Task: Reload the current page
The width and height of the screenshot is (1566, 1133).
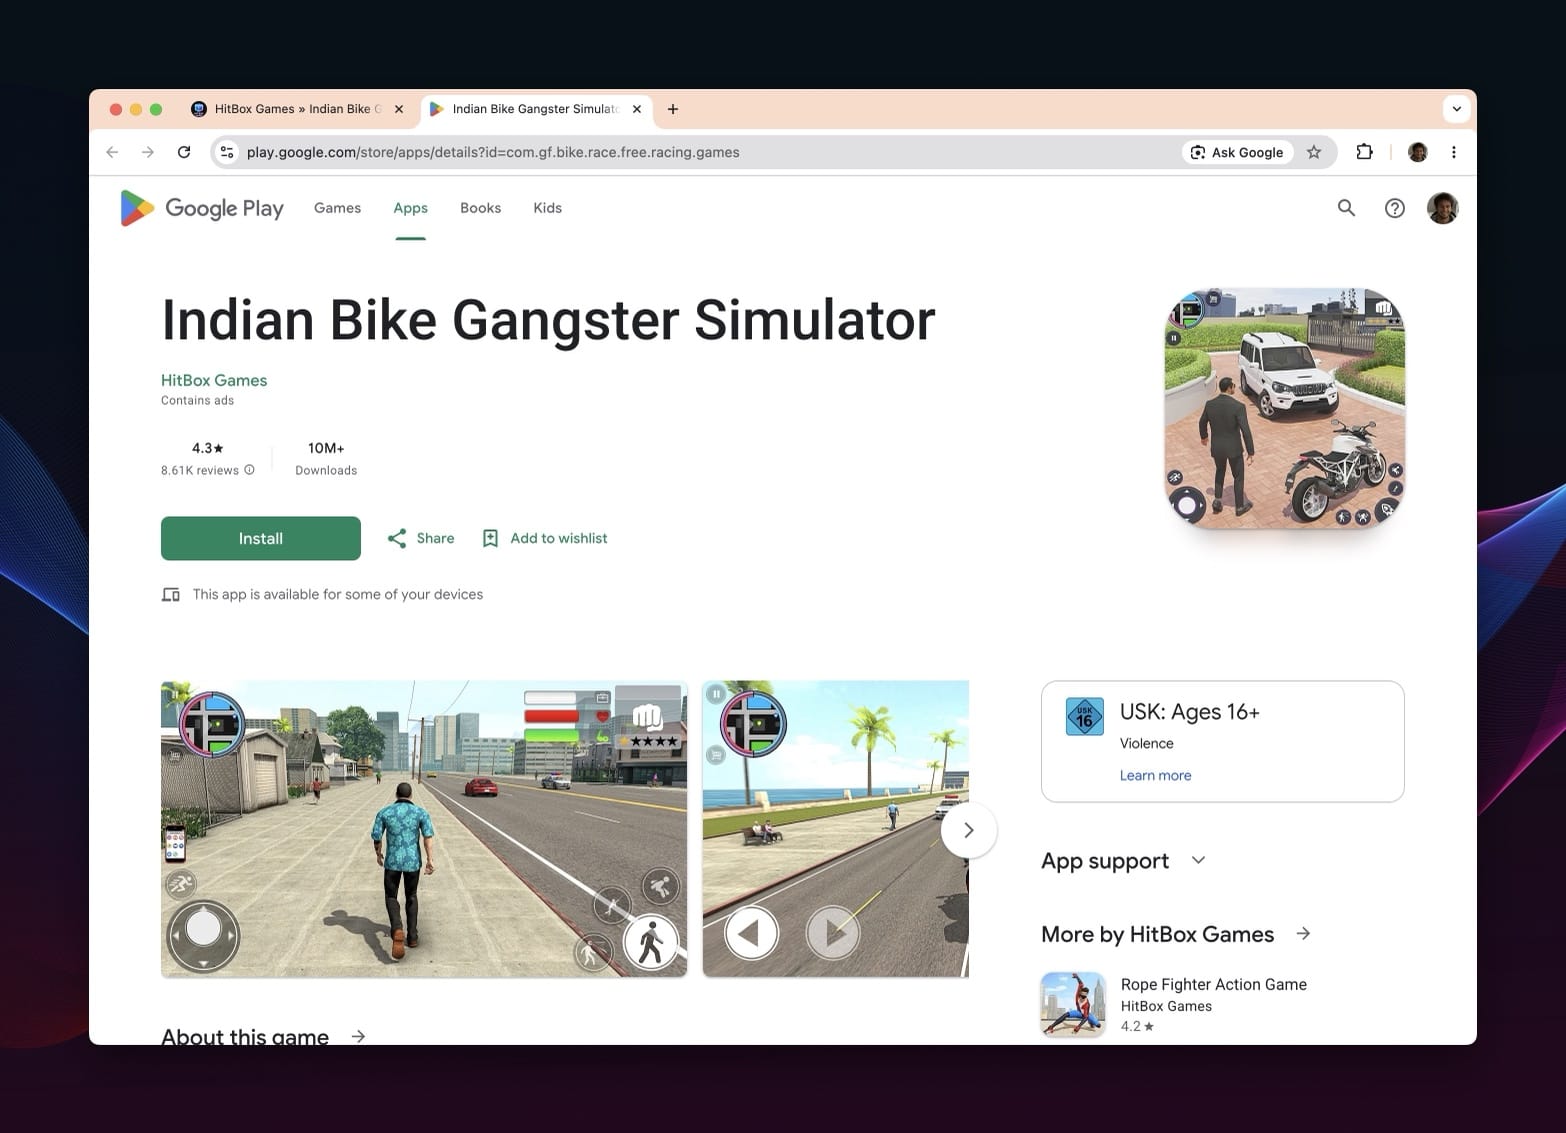Action: [184, 152]
